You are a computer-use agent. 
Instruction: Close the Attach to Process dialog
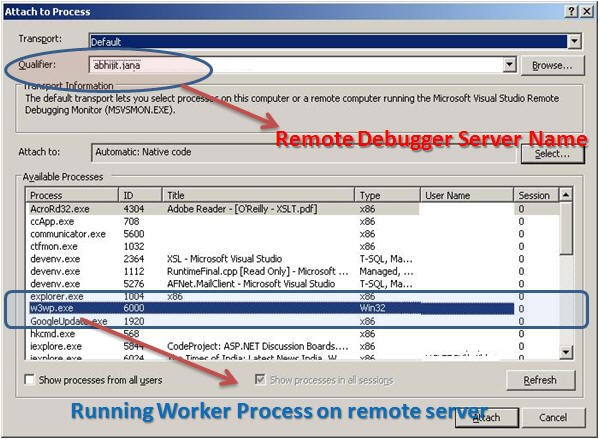pyautogui.click(x=586, y=11)
